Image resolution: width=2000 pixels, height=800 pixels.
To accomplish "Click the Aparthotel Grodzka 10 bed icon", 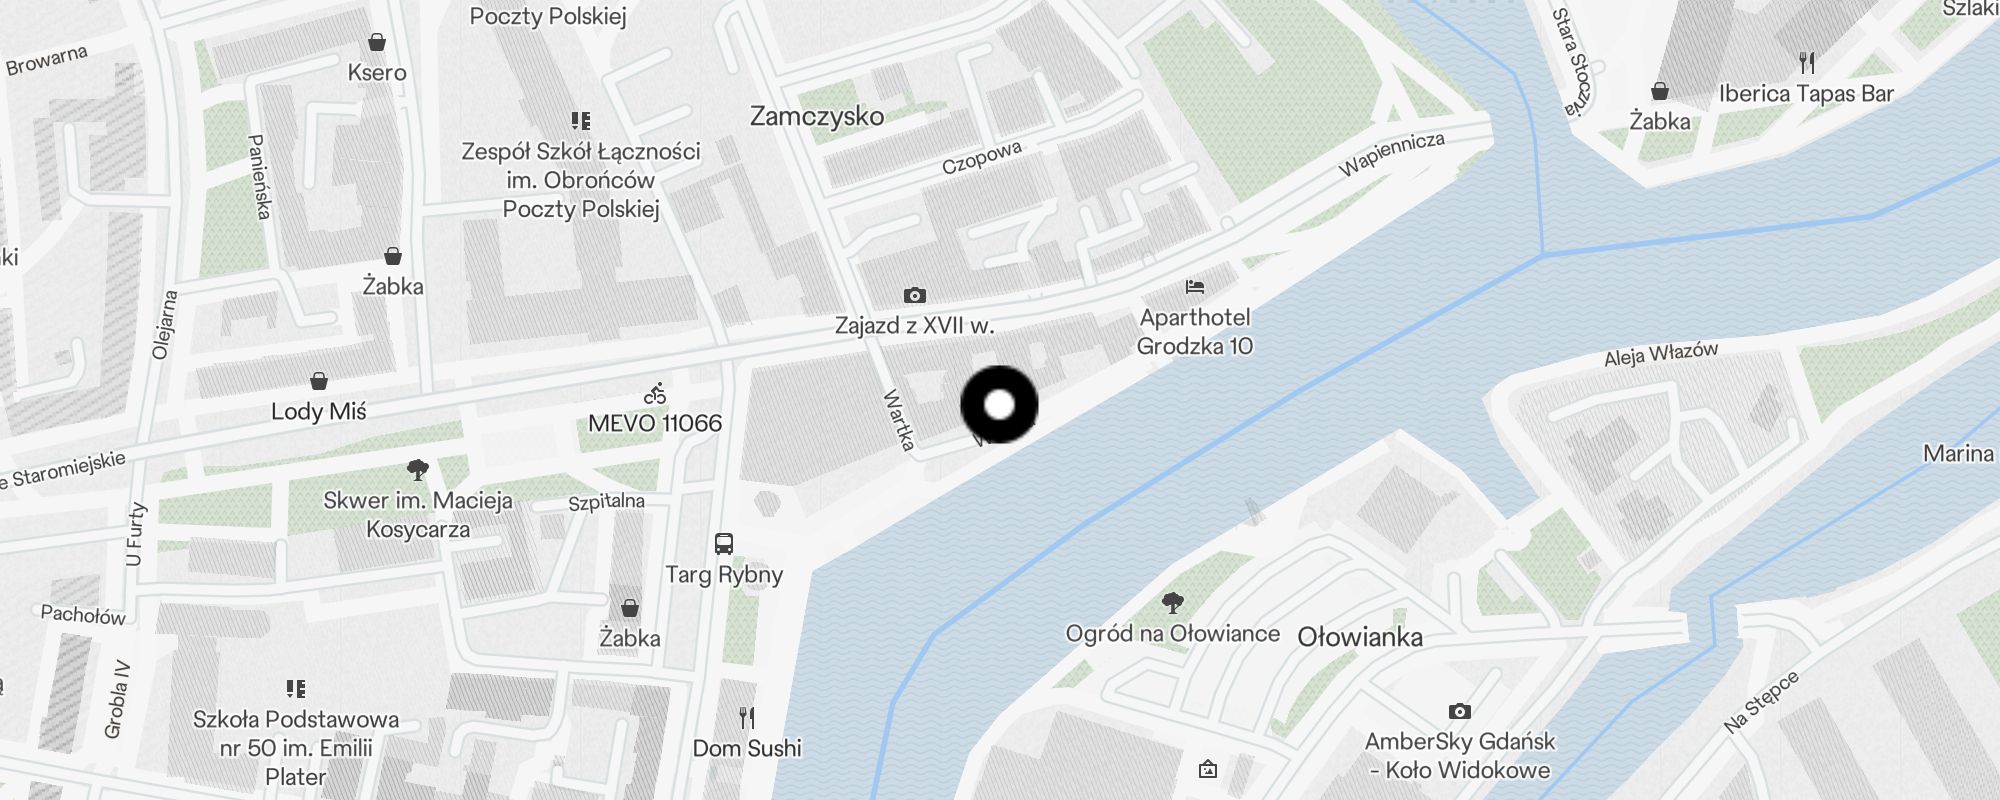I will (1194, 287).
